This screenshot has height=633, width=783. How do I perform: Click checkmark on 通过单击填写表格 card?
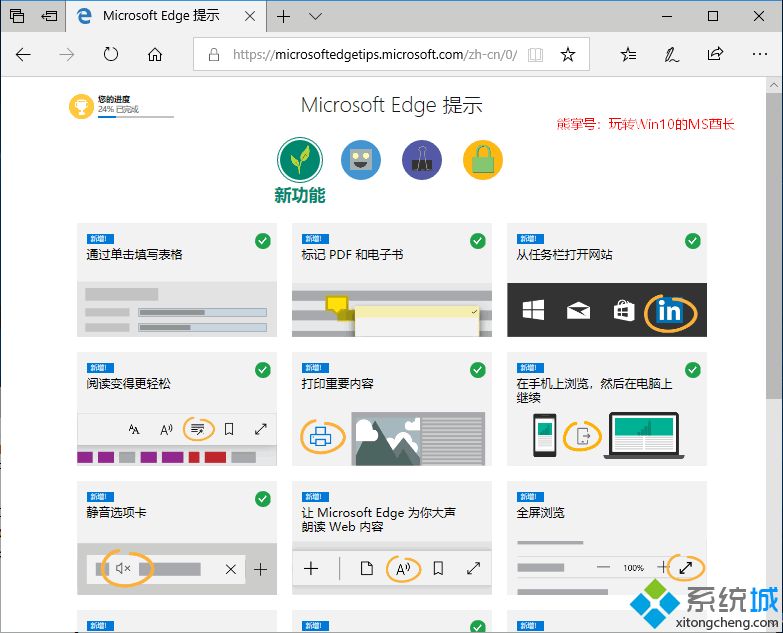click(x=263, y=241)
